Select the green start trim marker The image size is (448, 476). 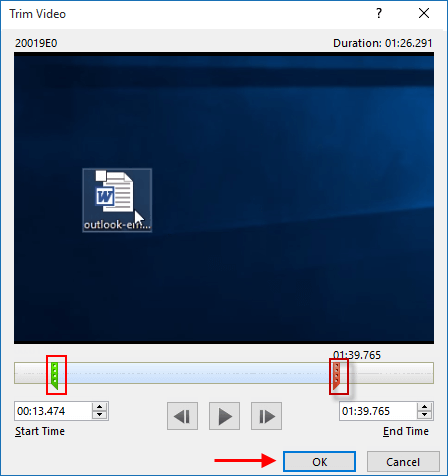click(x=55, y=376)
